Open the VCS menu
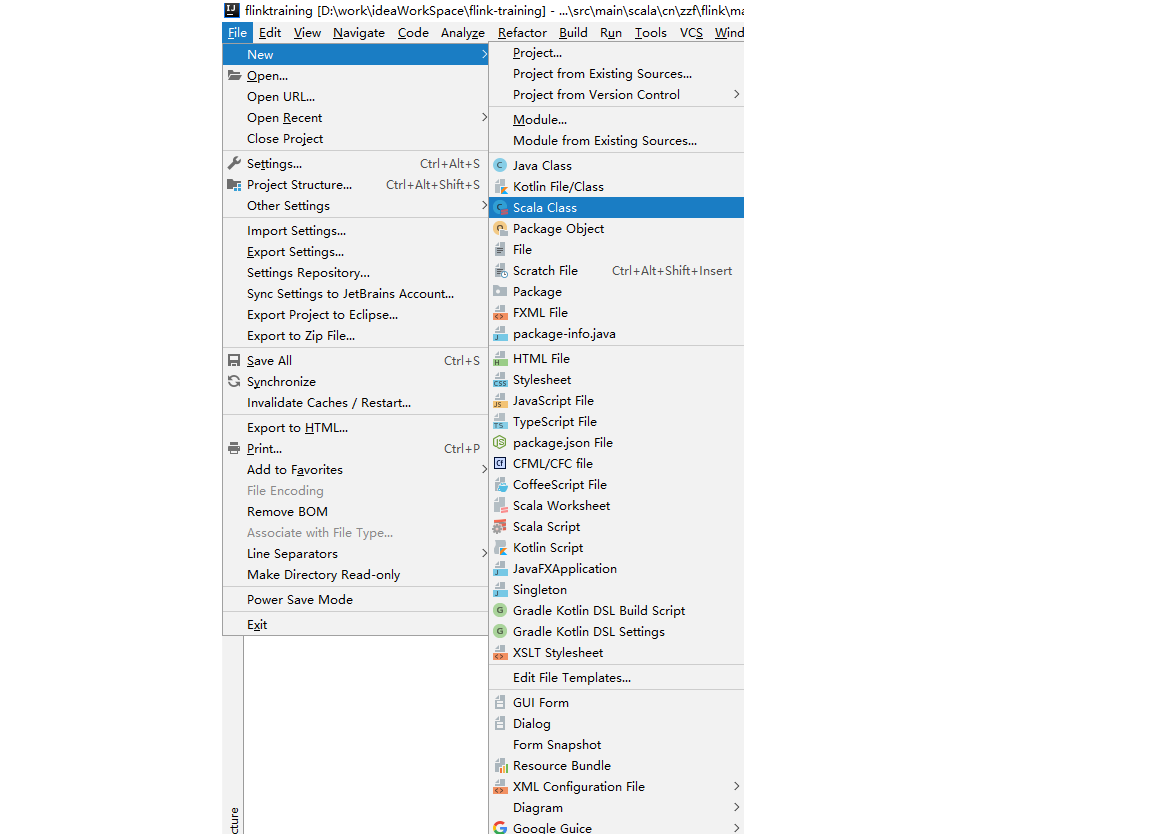 (x=691, y=32)
